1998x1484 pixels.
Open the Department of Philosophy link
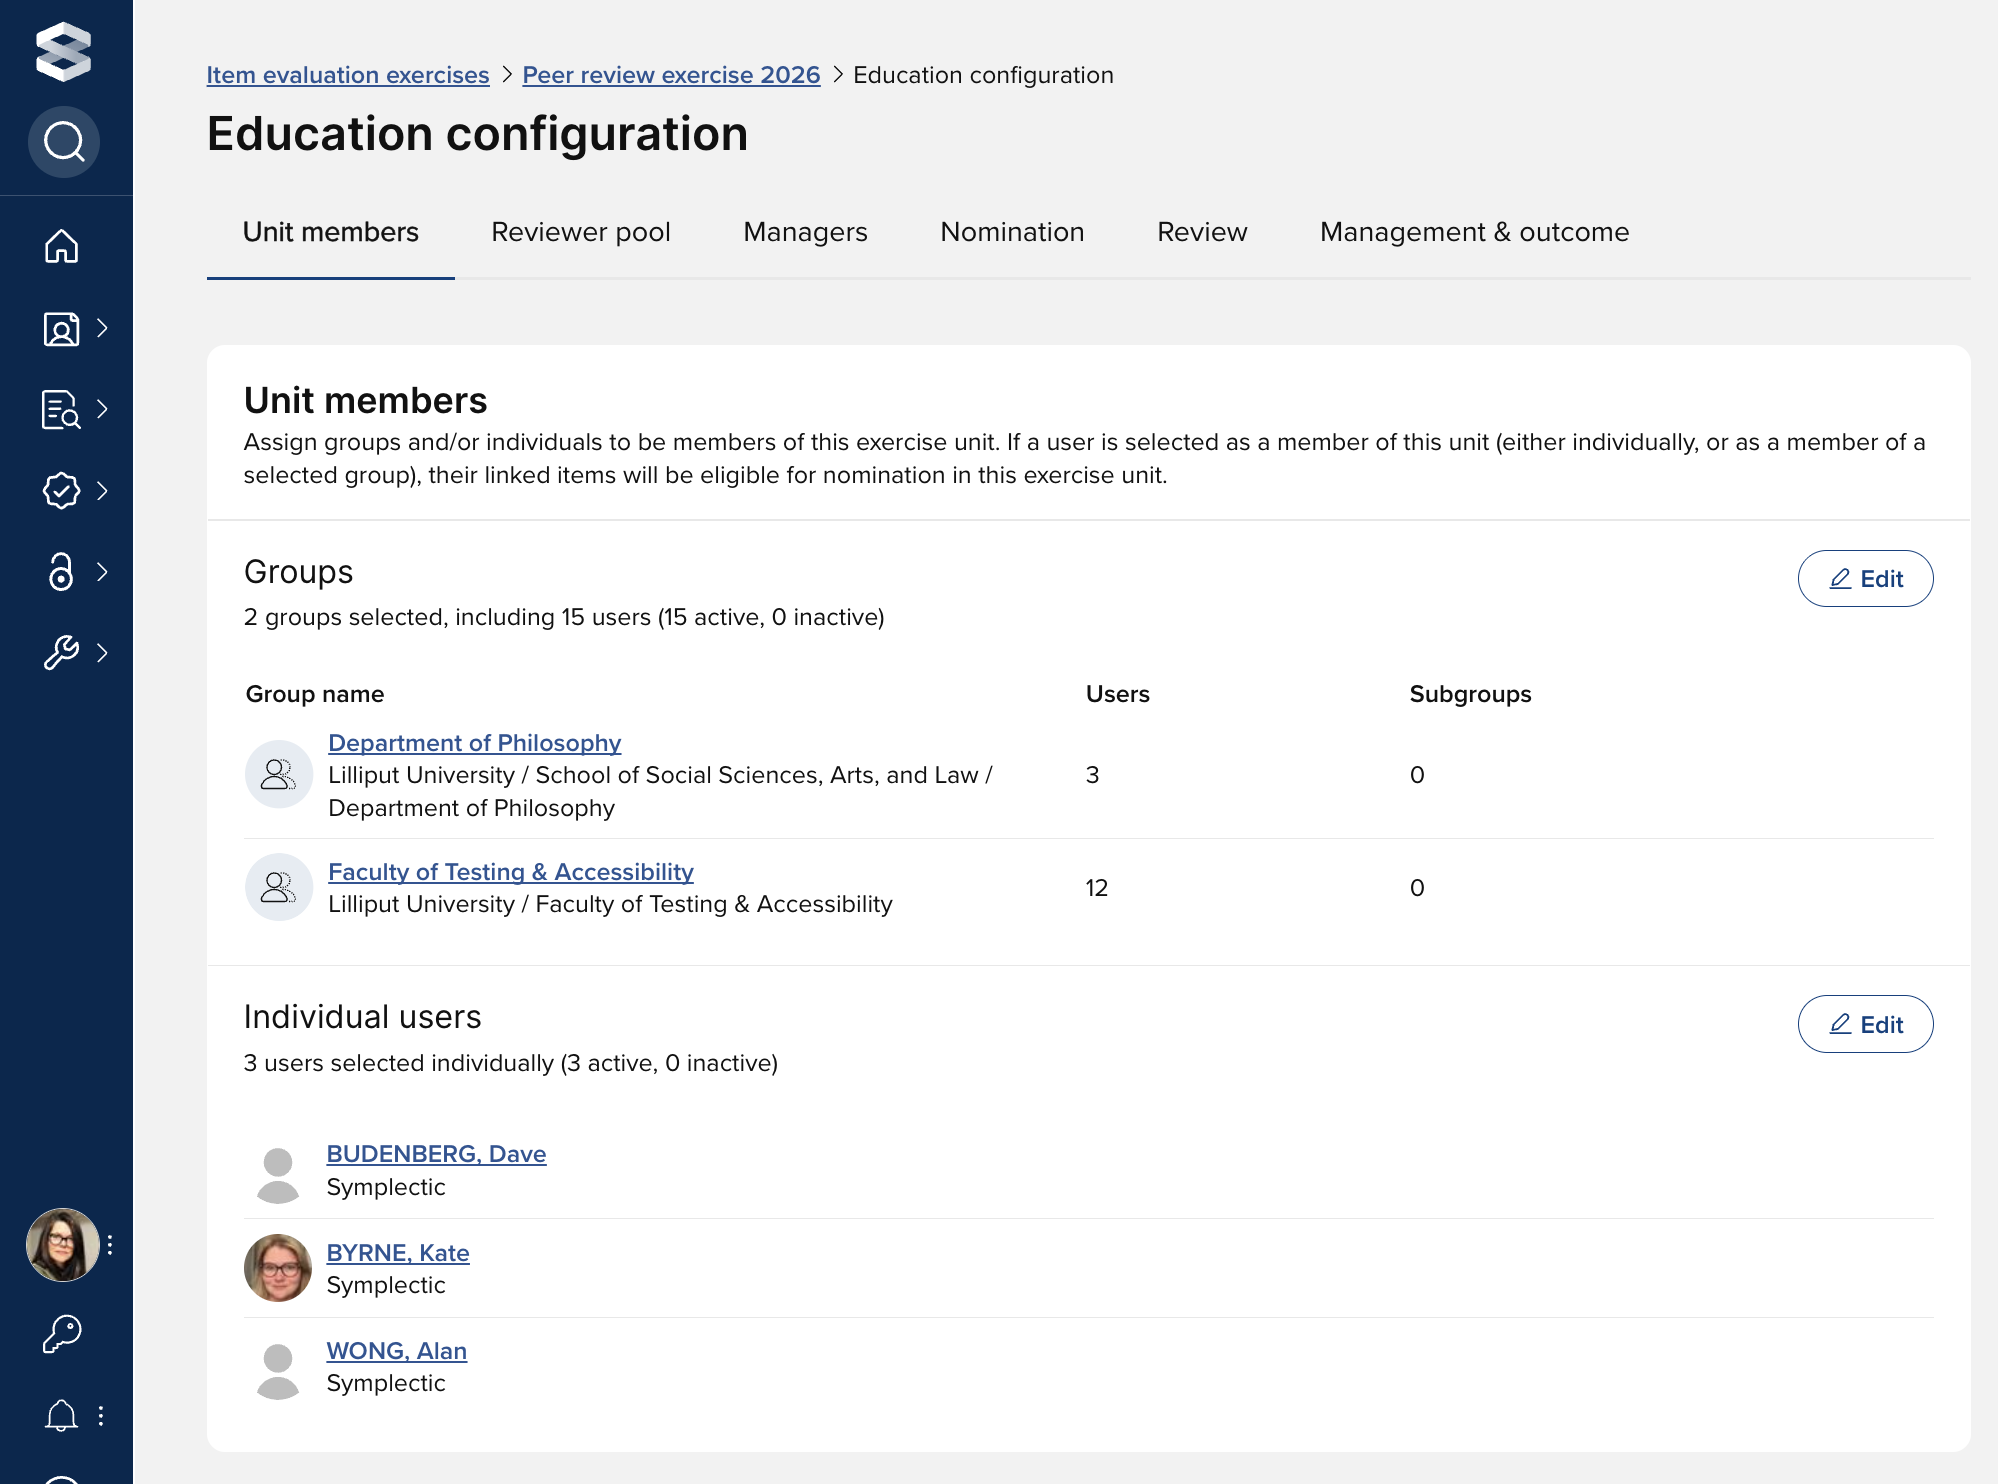click(474, 743)
